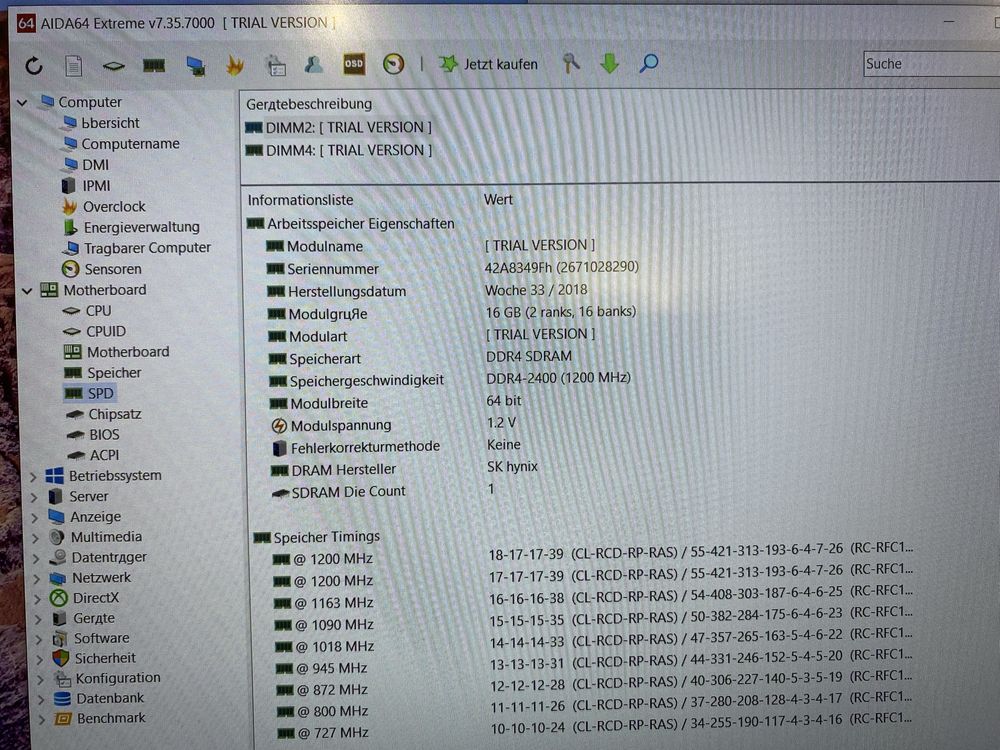Click the Modulspannung lightning icon
Screen dimensions: 1000x750
click(x=279, y=425)
